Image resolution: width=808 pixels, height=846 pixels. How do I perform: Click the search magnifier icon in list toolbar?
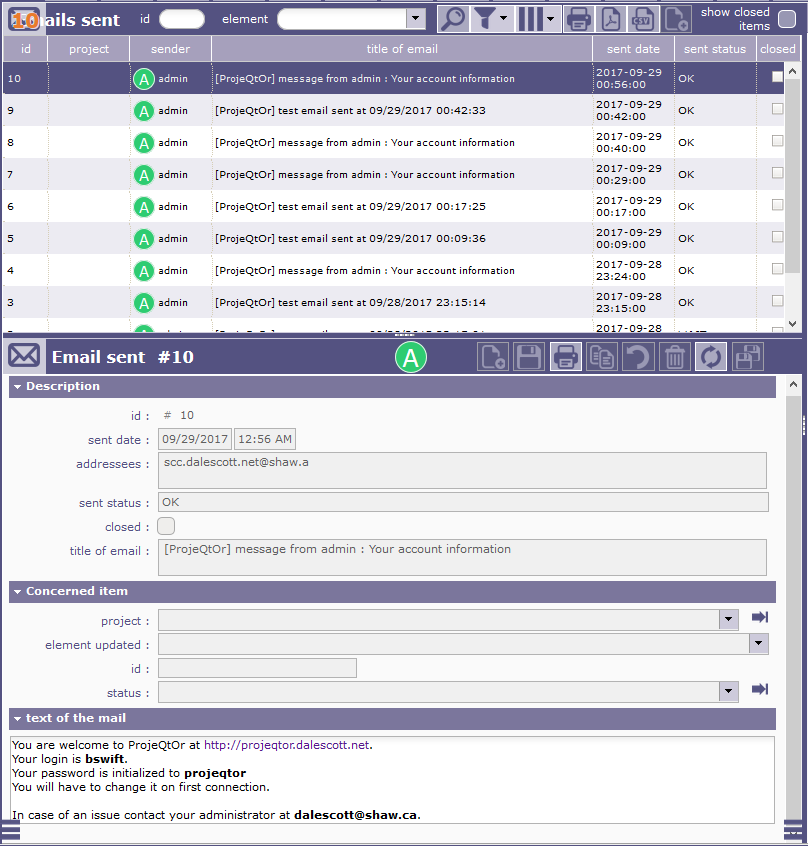point(453,19)
